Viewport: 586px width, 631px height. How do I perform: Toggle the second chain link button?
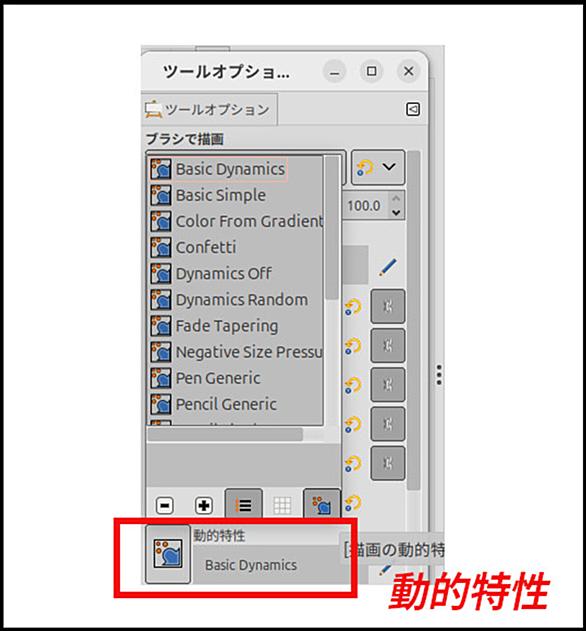point(388,345)
